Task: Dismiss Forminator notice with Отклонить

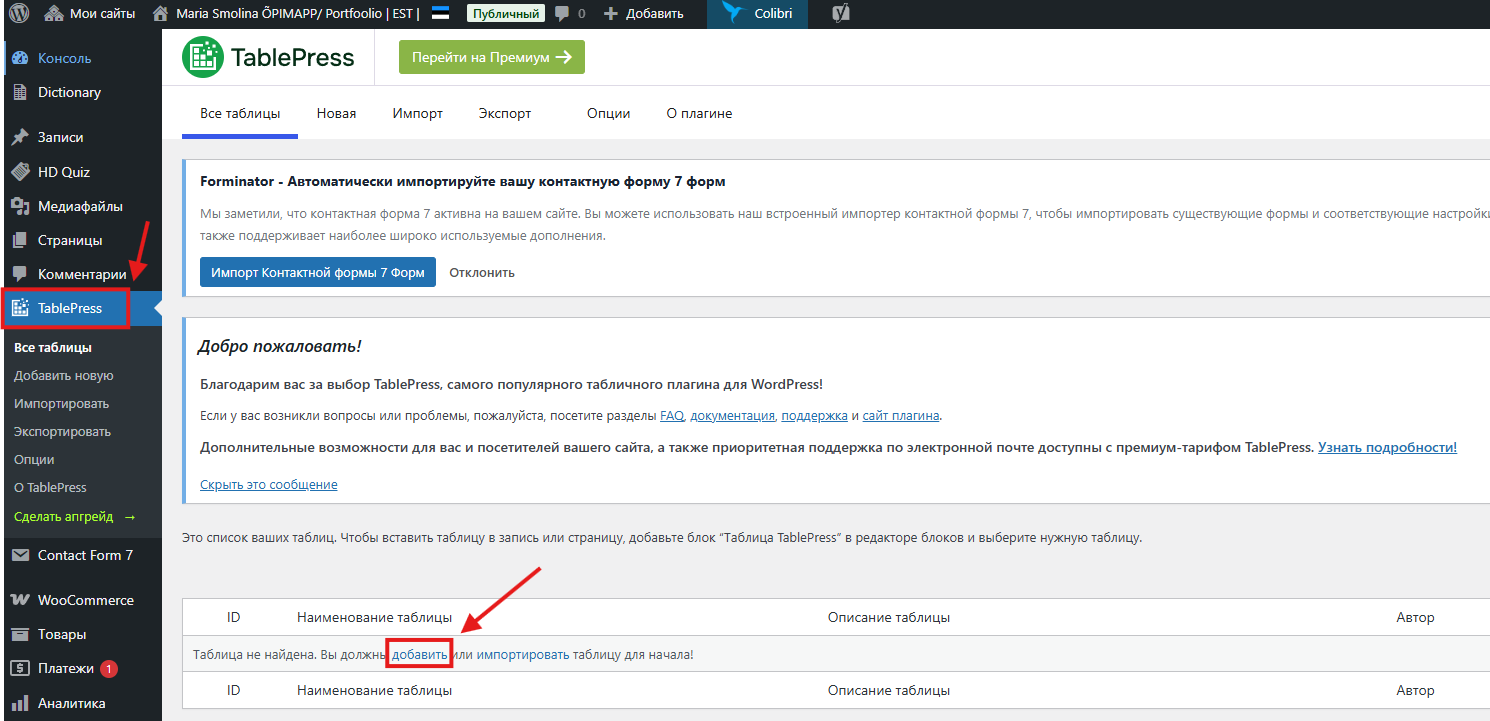Action: point(482,272)
